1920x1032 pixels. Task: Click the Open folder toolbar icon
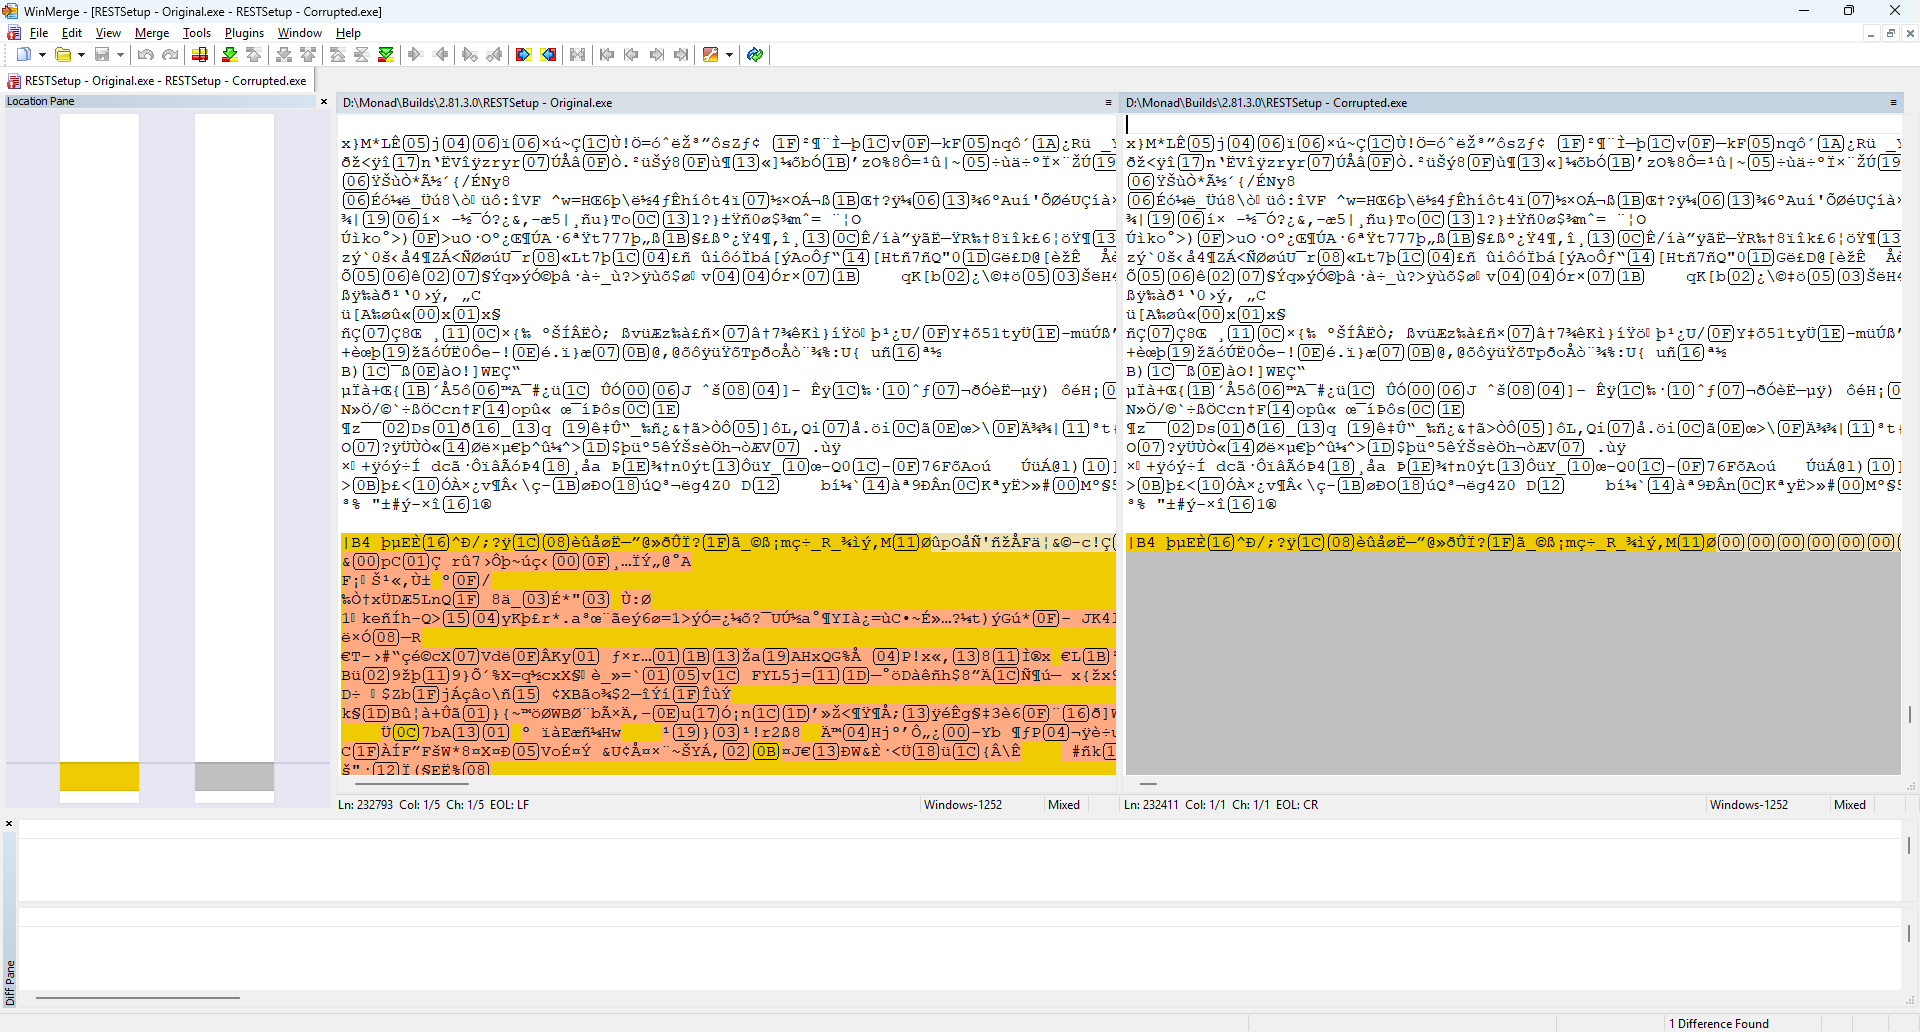(63, 55)
